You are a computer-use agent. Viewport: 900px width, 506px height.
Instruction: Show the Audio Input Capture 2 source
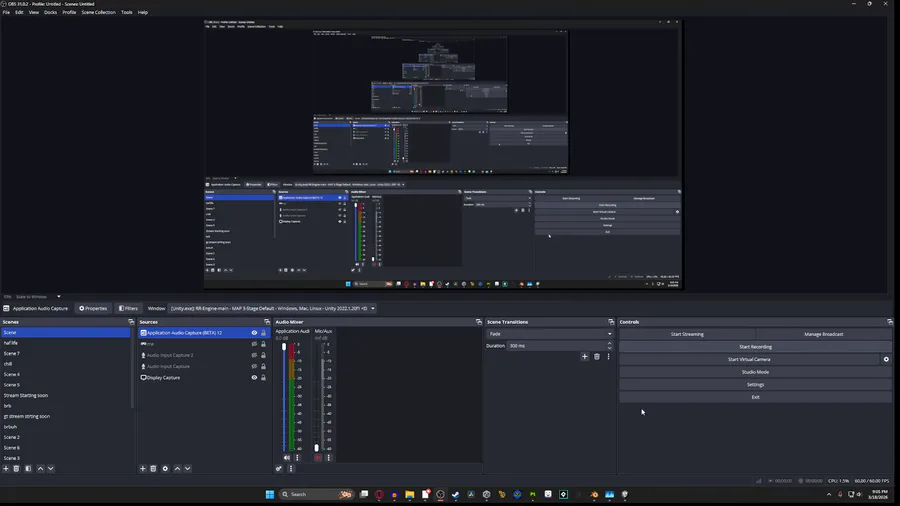pos(254,355)
